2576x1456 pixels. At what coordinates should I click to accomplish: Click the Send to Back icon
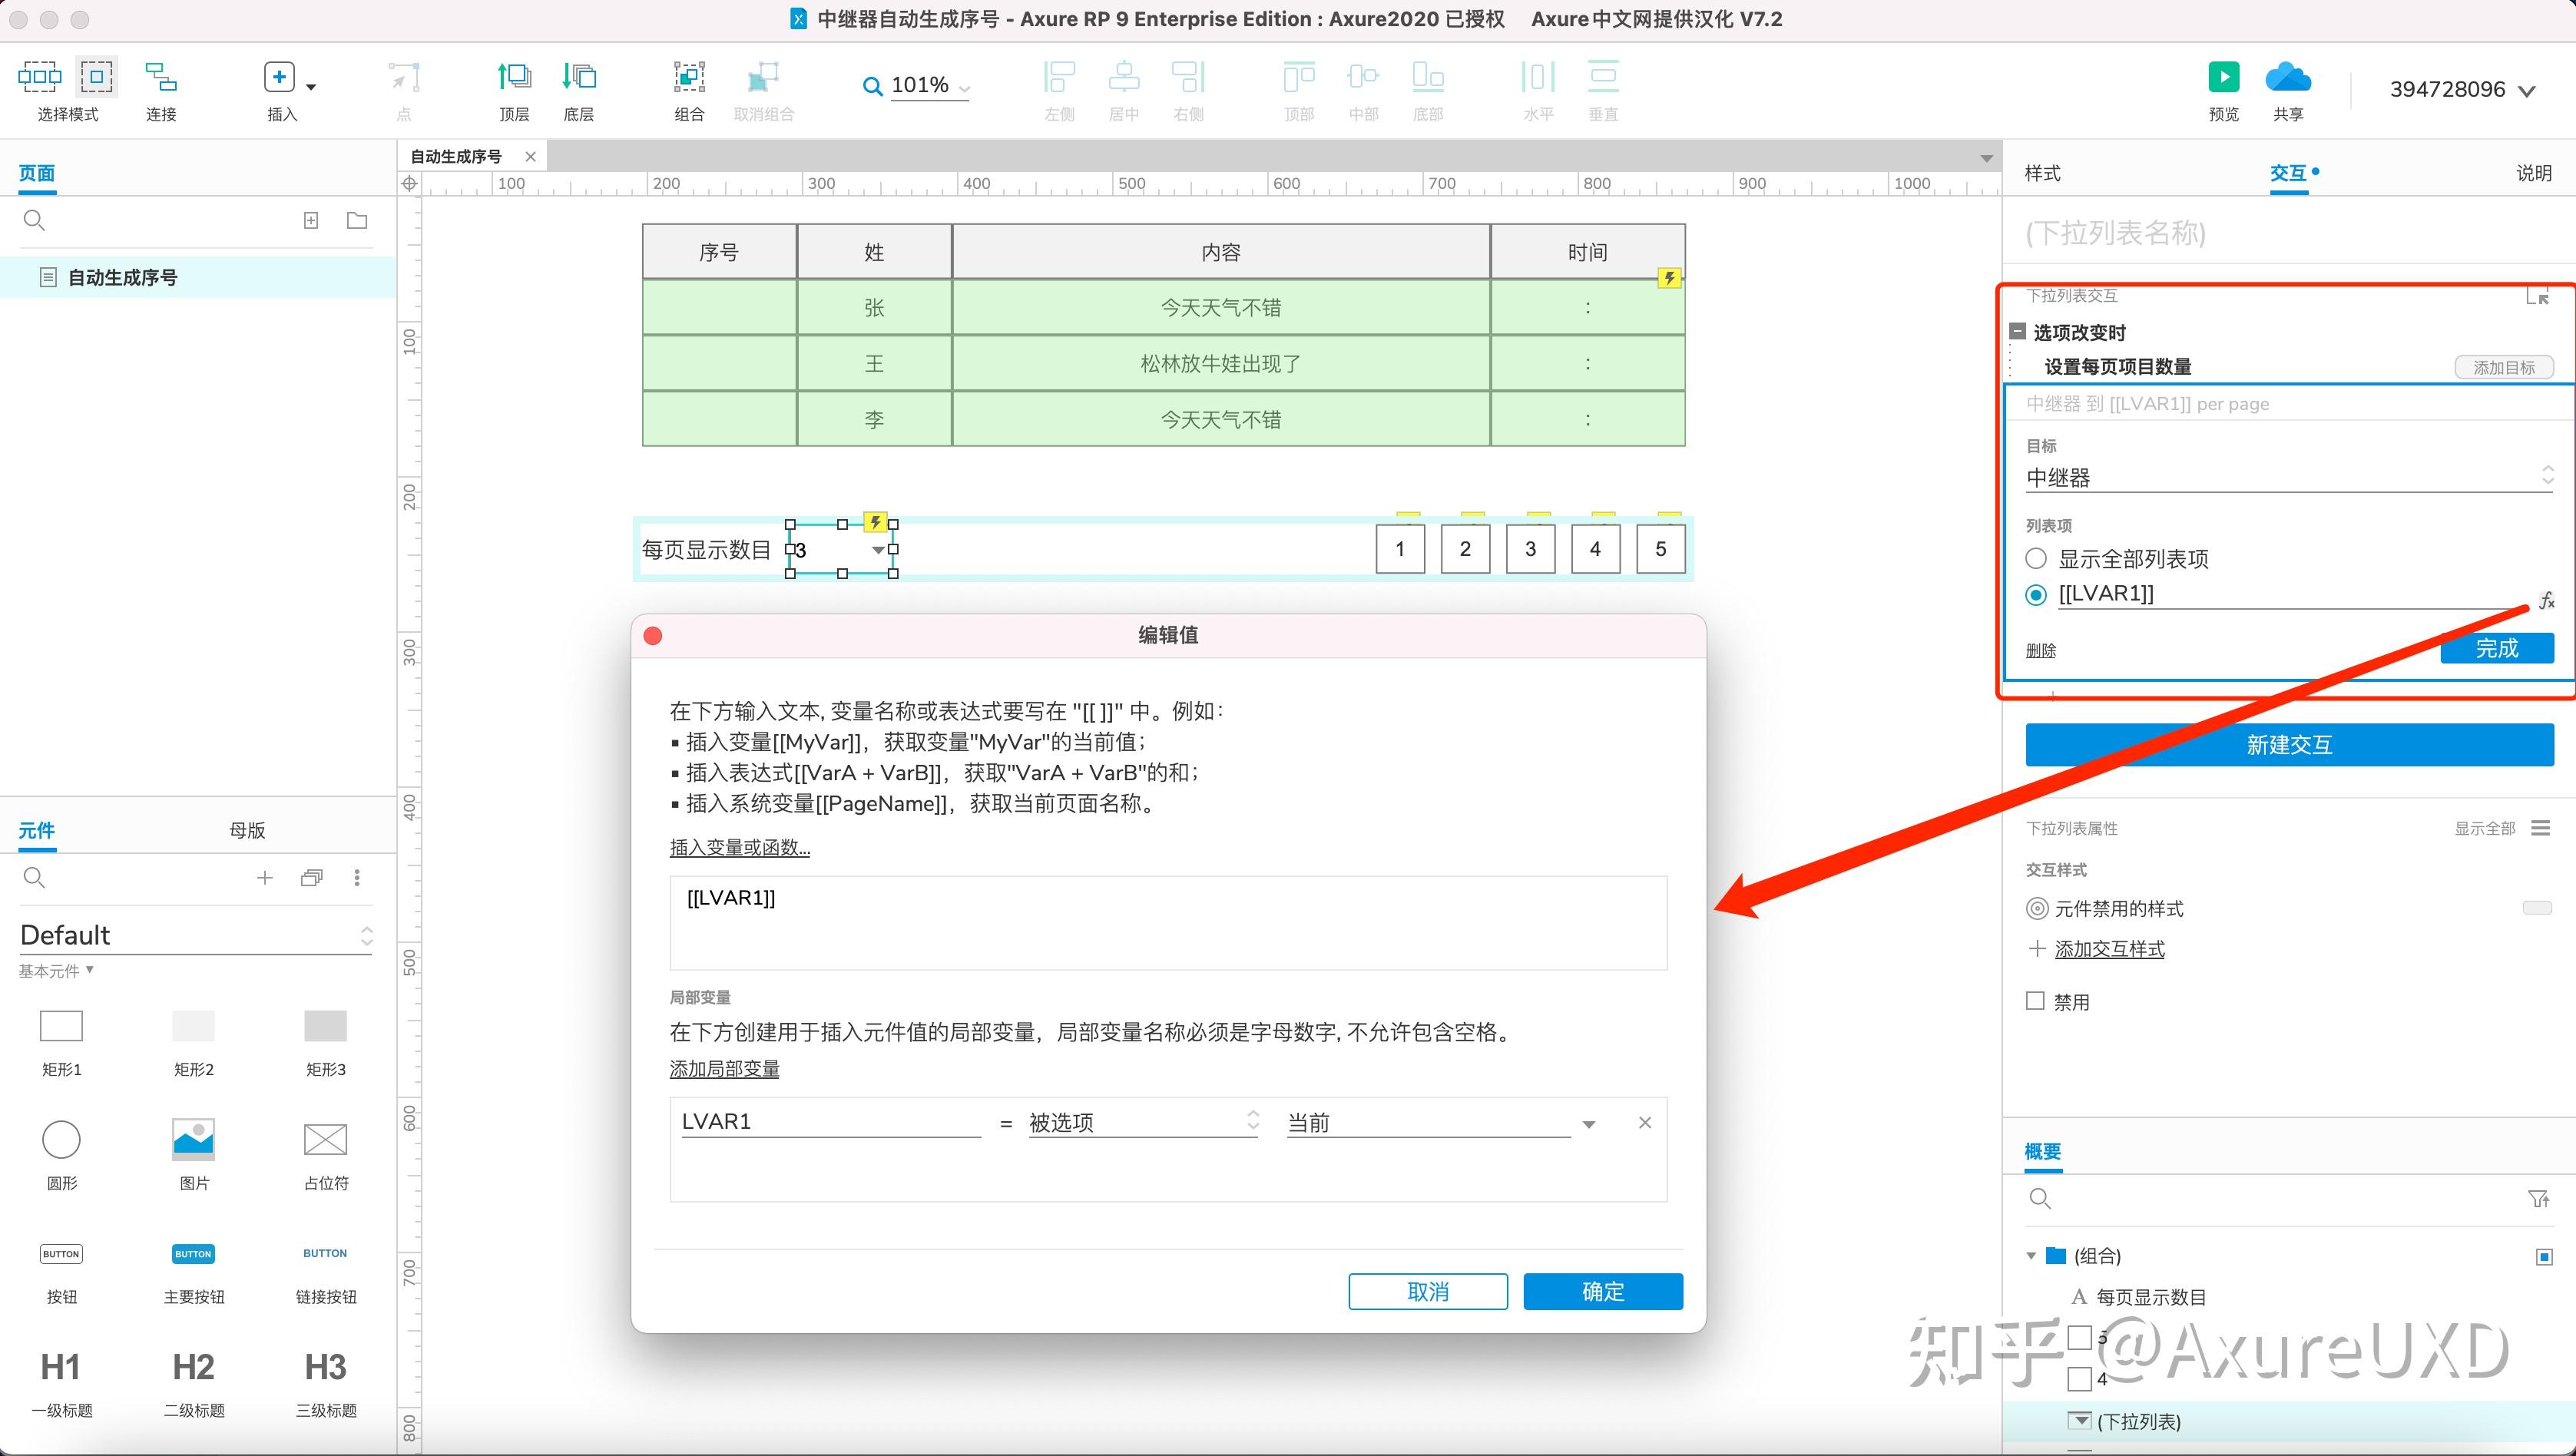[578, 77]
